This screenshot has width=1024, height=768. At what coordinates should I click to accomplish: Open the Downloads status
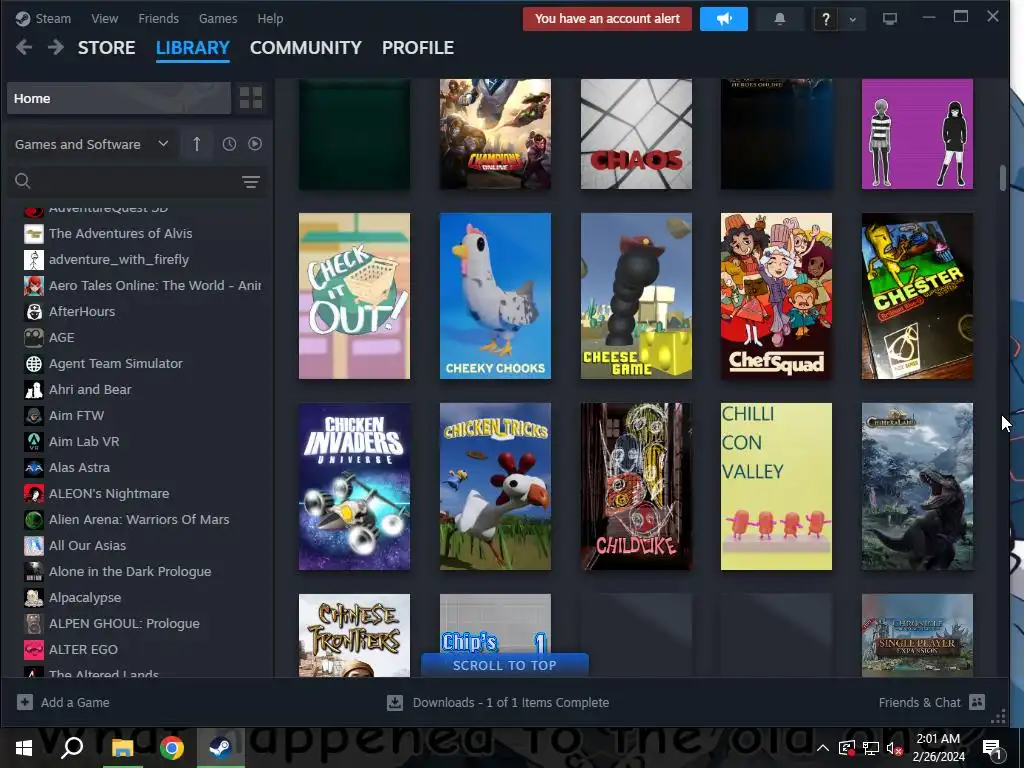[x=498, y=703]
